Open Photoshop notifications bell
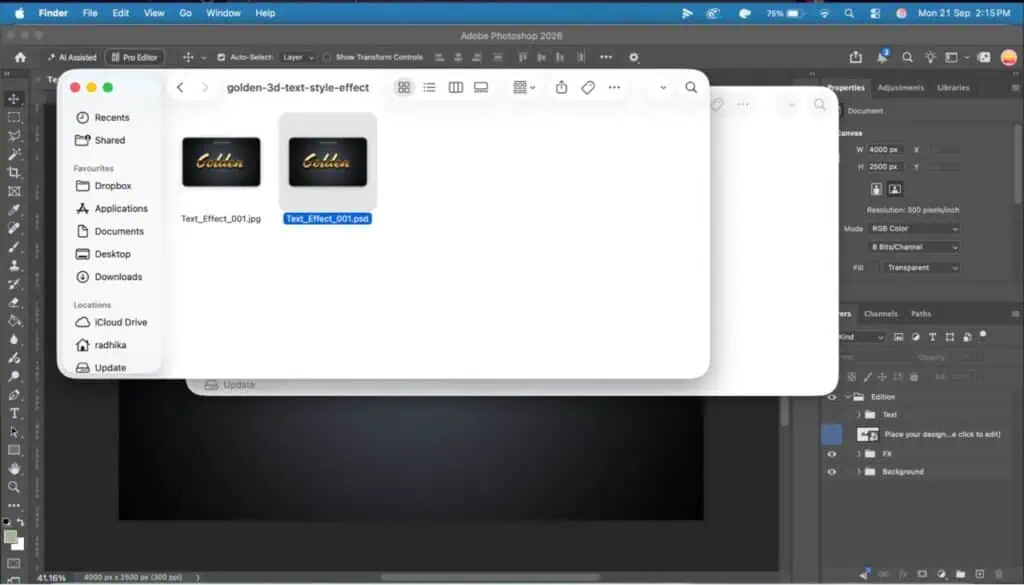 click(882, 57)
